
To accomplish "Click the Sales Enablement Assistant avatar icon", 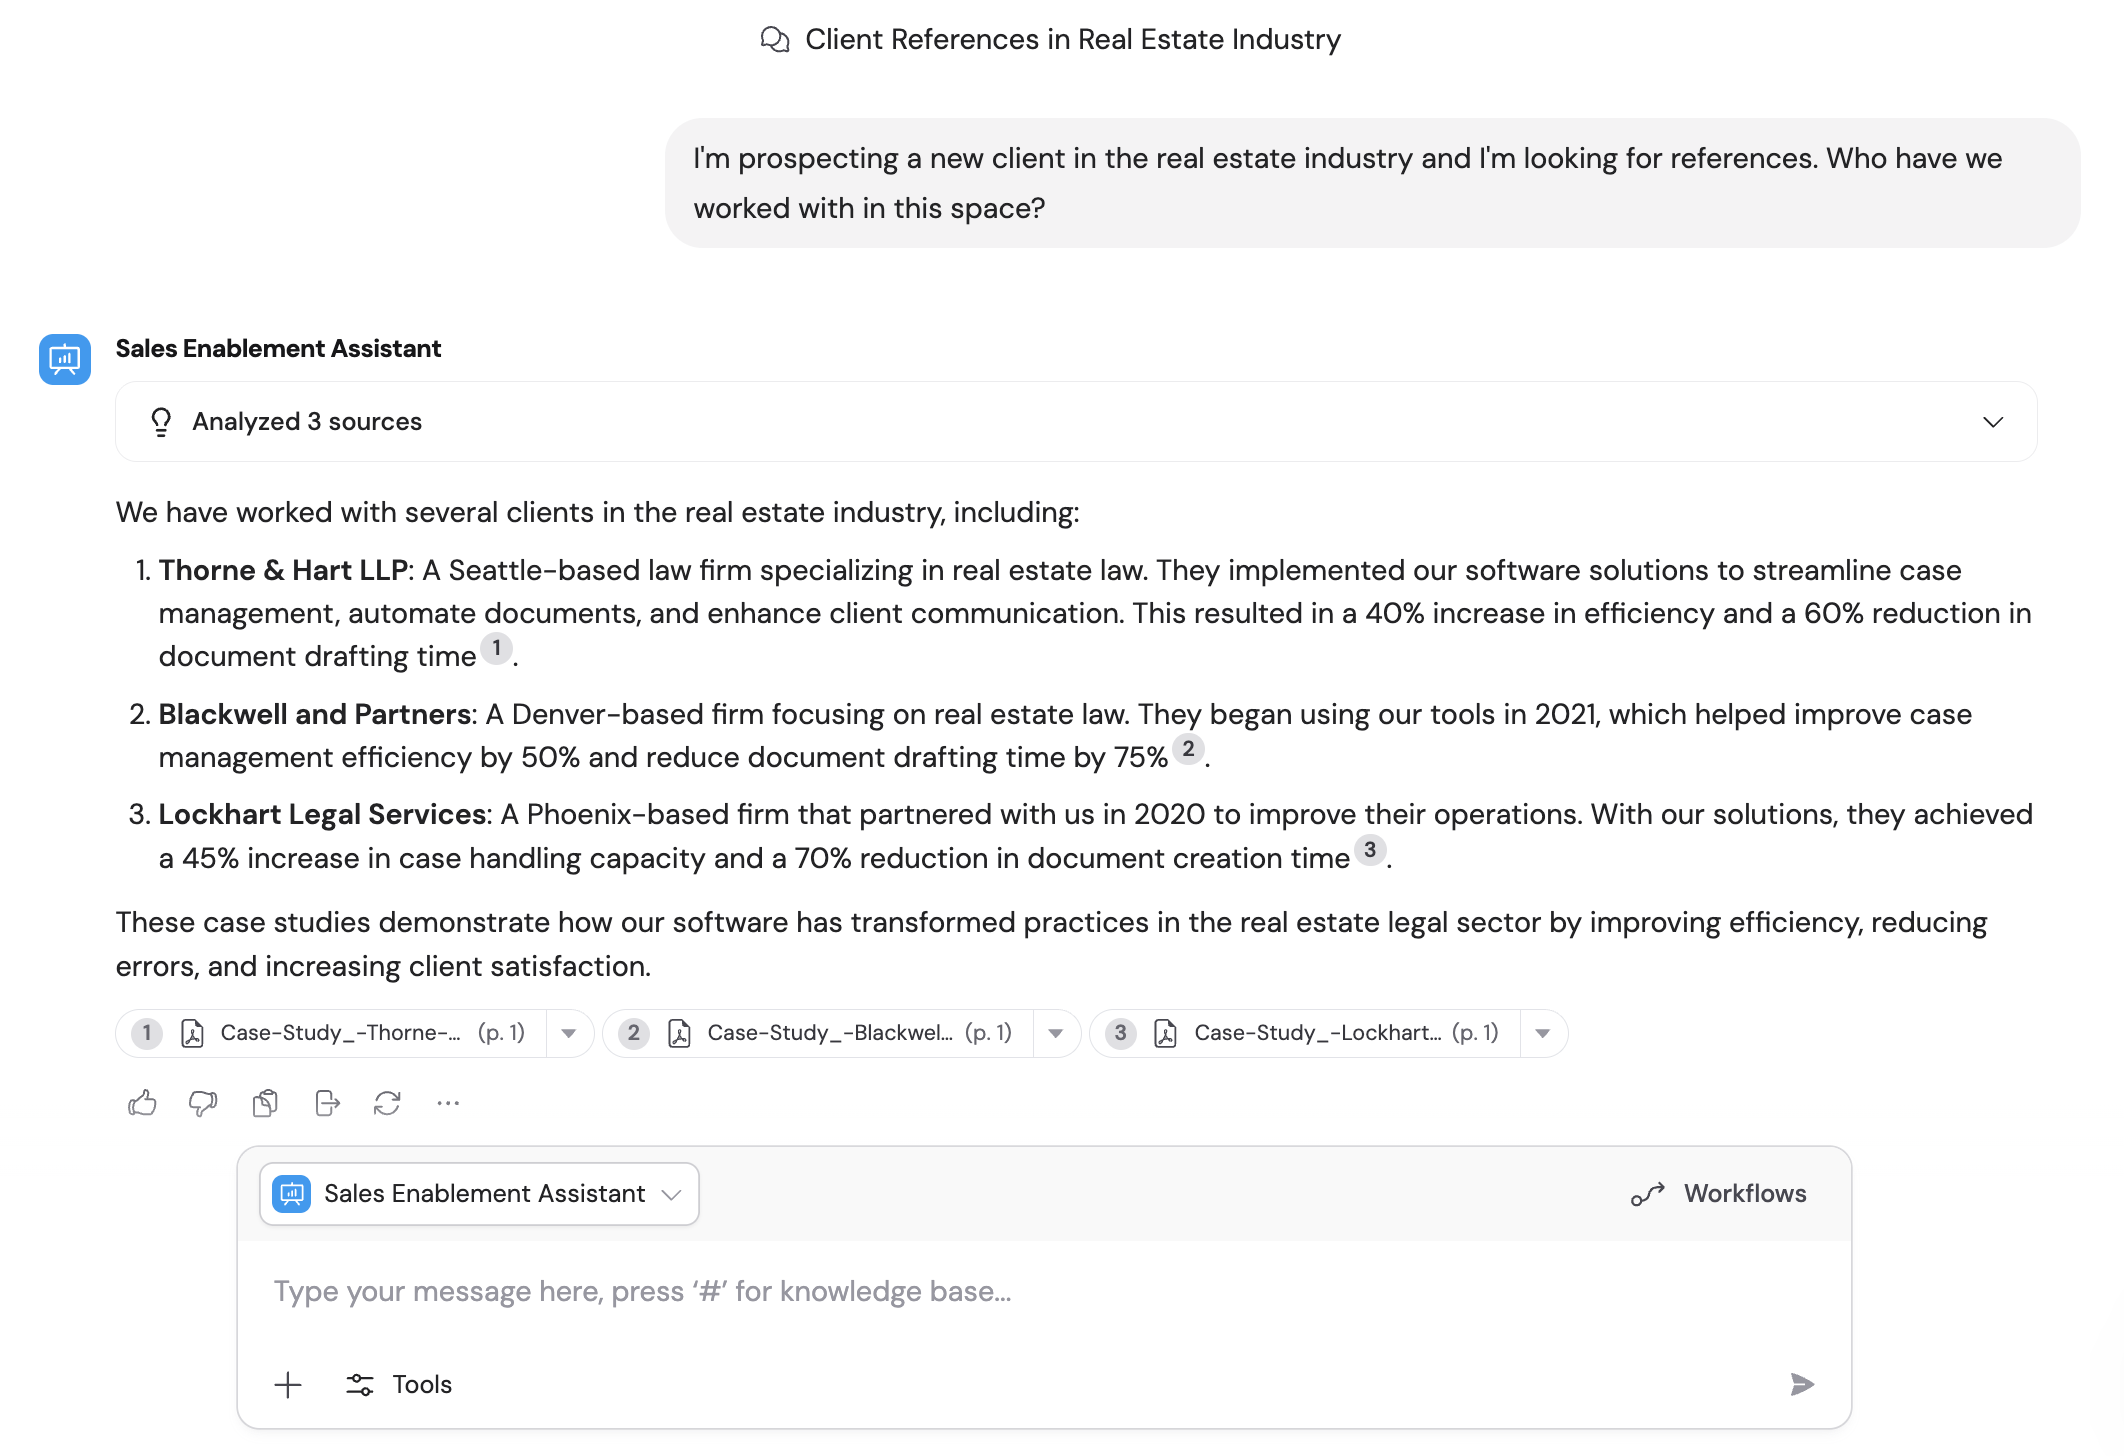I will point(64,358).
